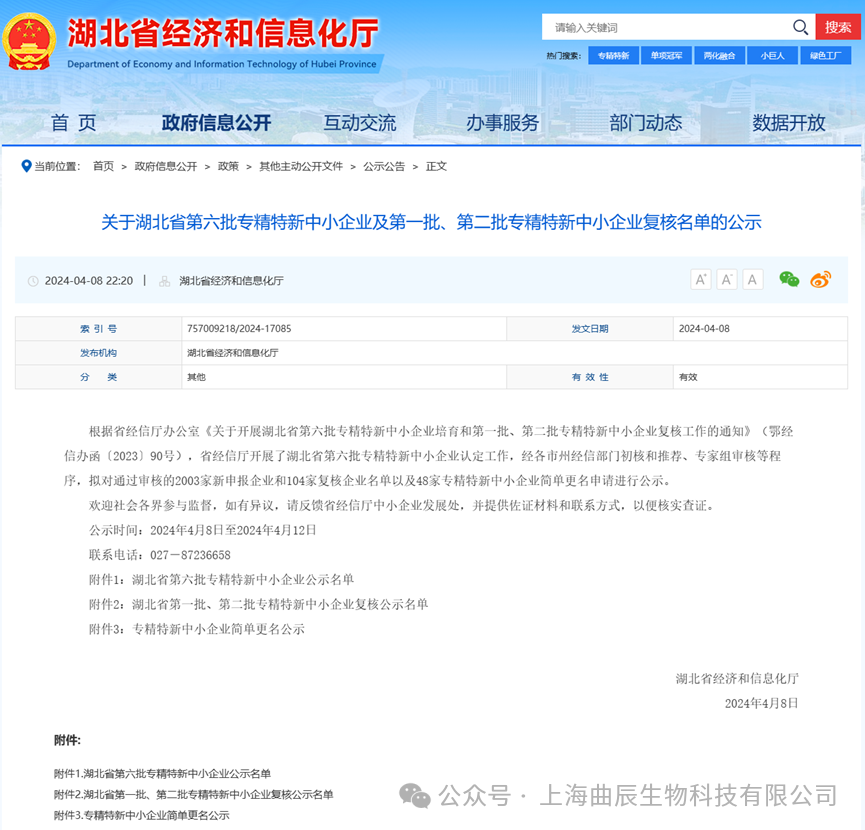Screen dimensions: 865x830
Task: Switch to the 互动交流 section
Action: click(362, 123)
